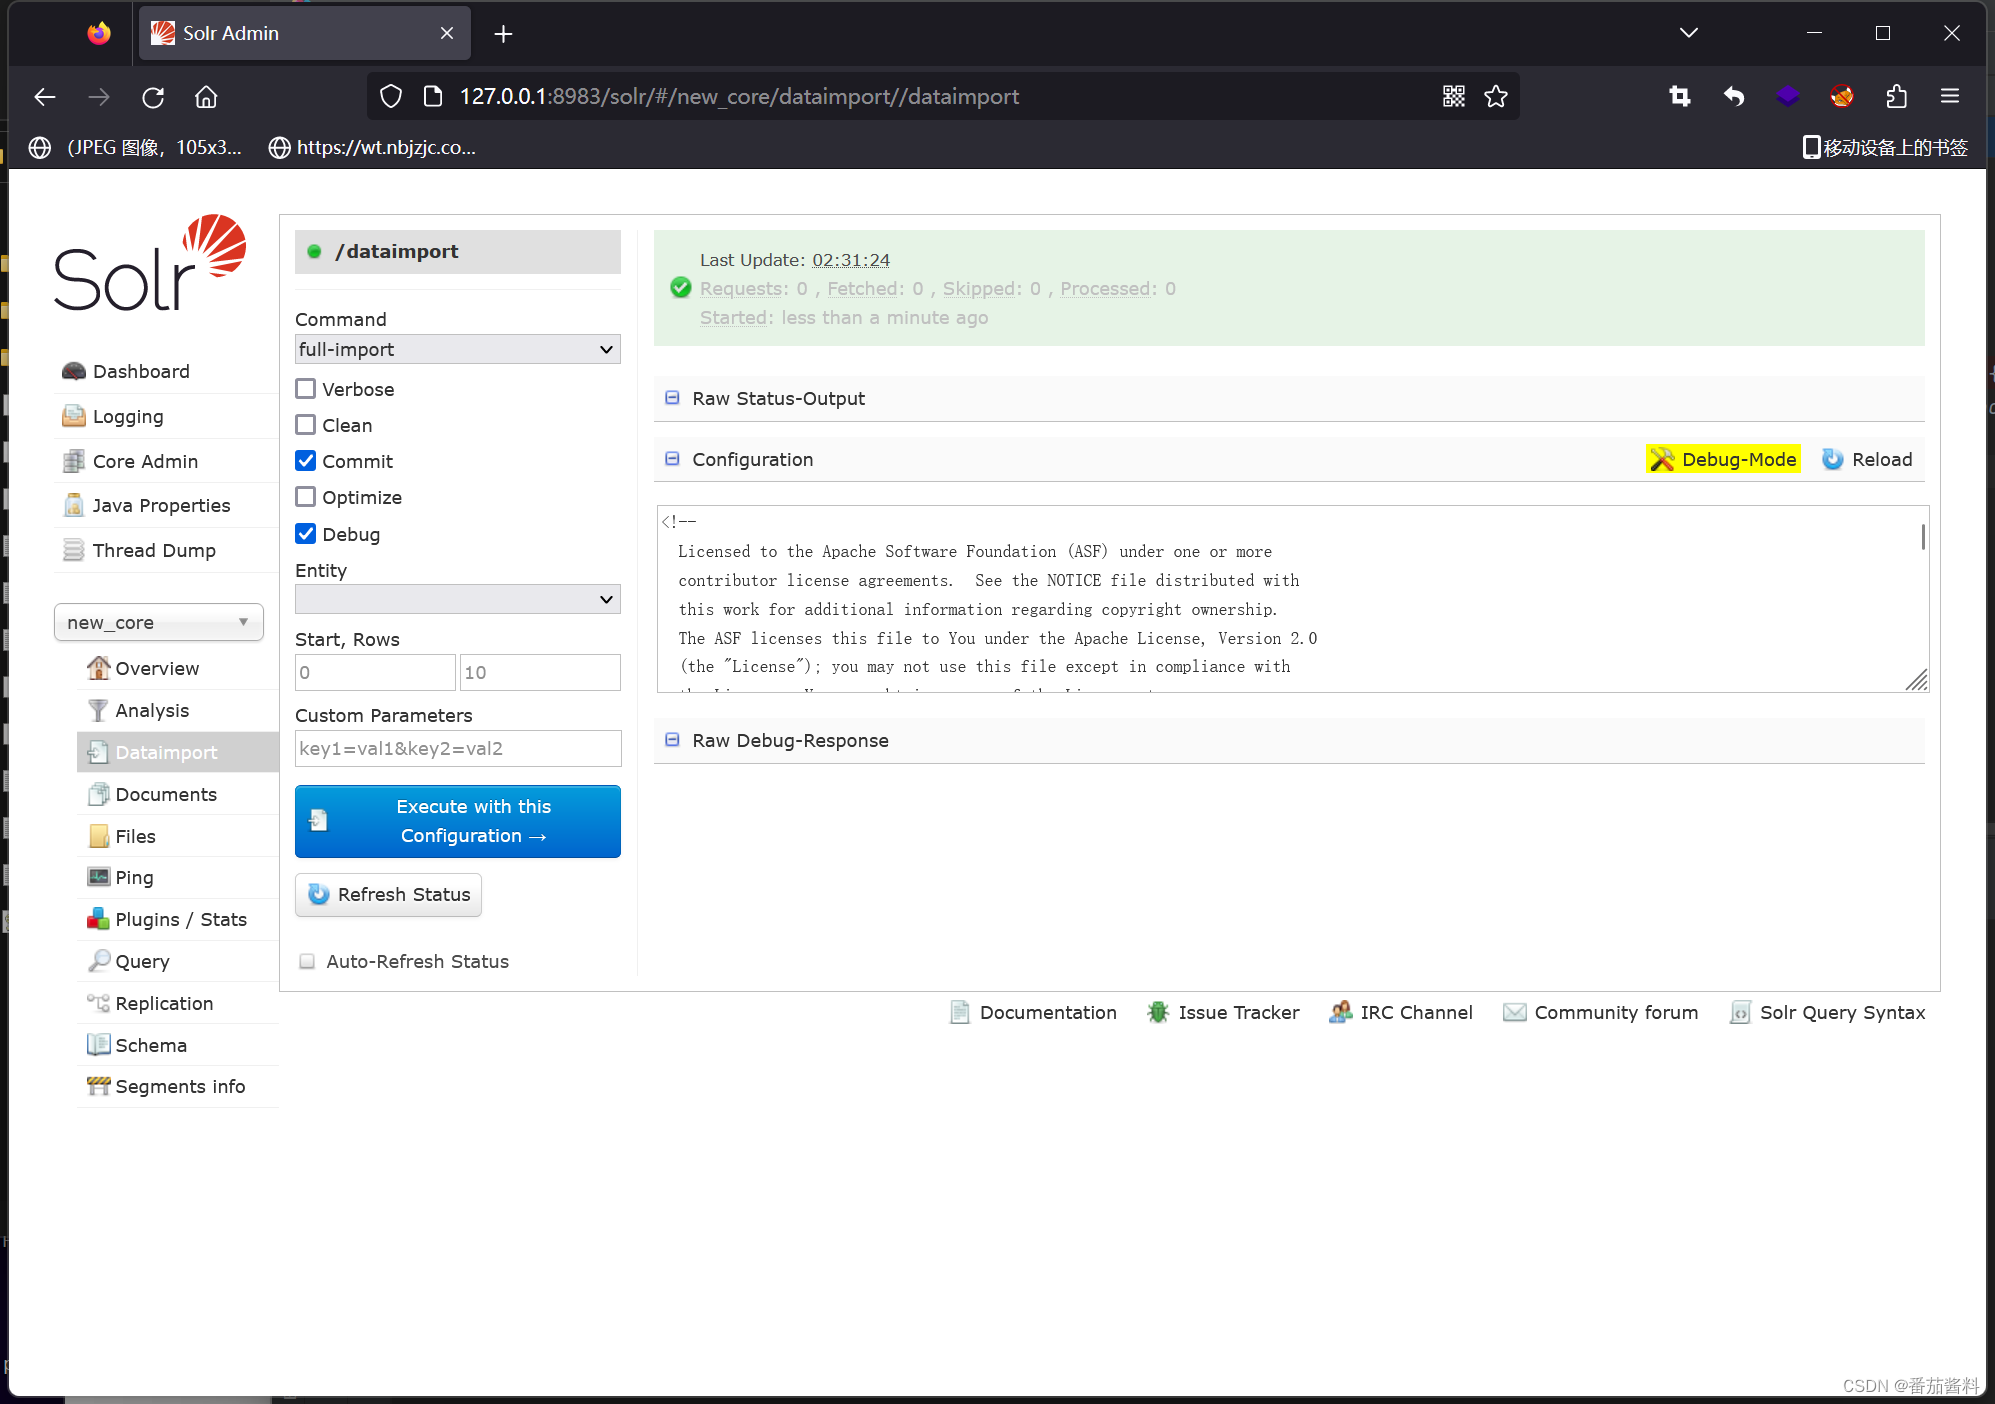Image resolution: width=1995 pixels, height=1404 pixels.
Task: Click the Dashboard icon in sidebar
Action: (73, 371)
